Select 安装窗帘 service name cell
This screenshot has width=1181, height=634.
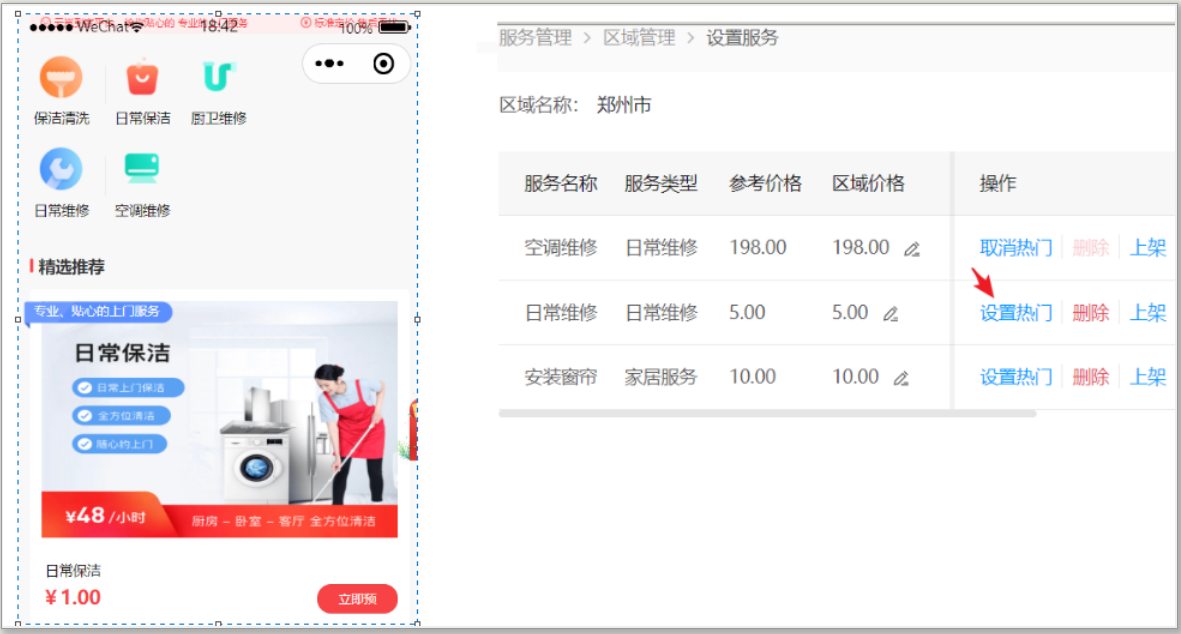tap(560, 376)
